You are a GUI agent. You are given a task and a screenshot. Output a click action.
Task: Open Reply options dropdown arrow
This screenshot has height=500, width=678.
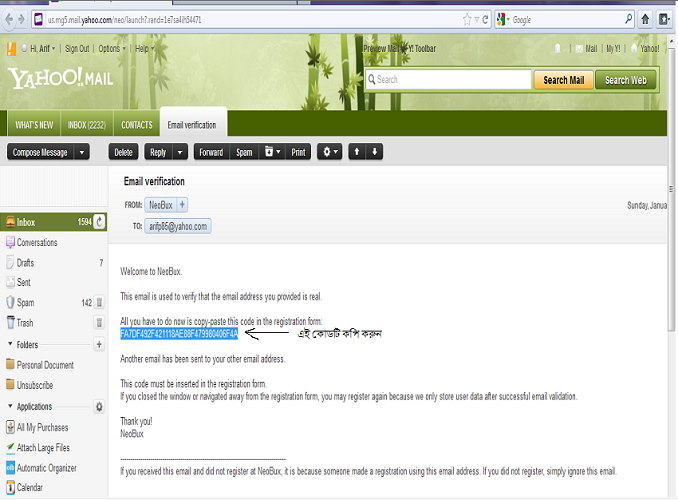[x=180, y=152]
